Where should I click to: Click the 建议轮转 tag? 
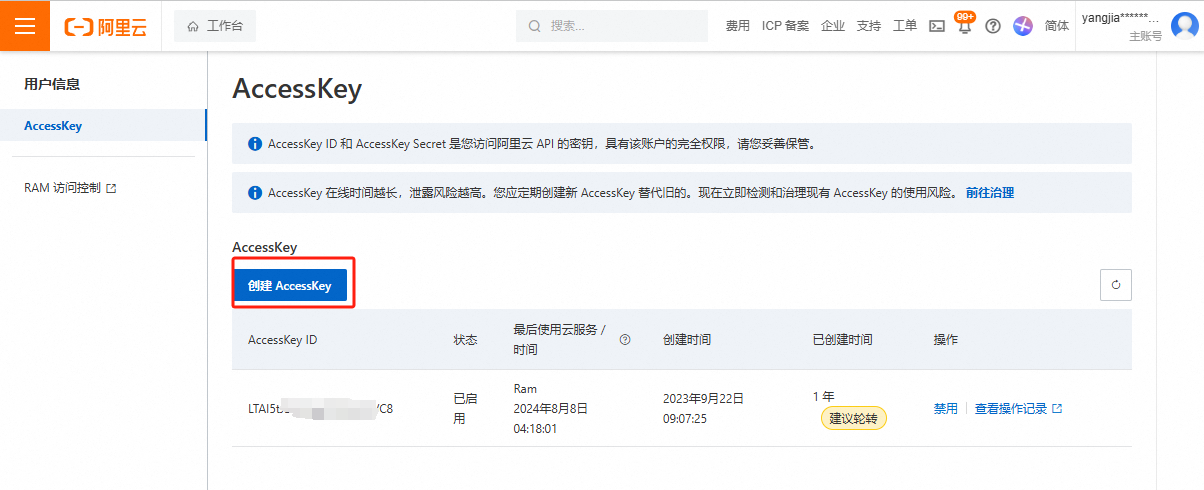click(854, 418)
